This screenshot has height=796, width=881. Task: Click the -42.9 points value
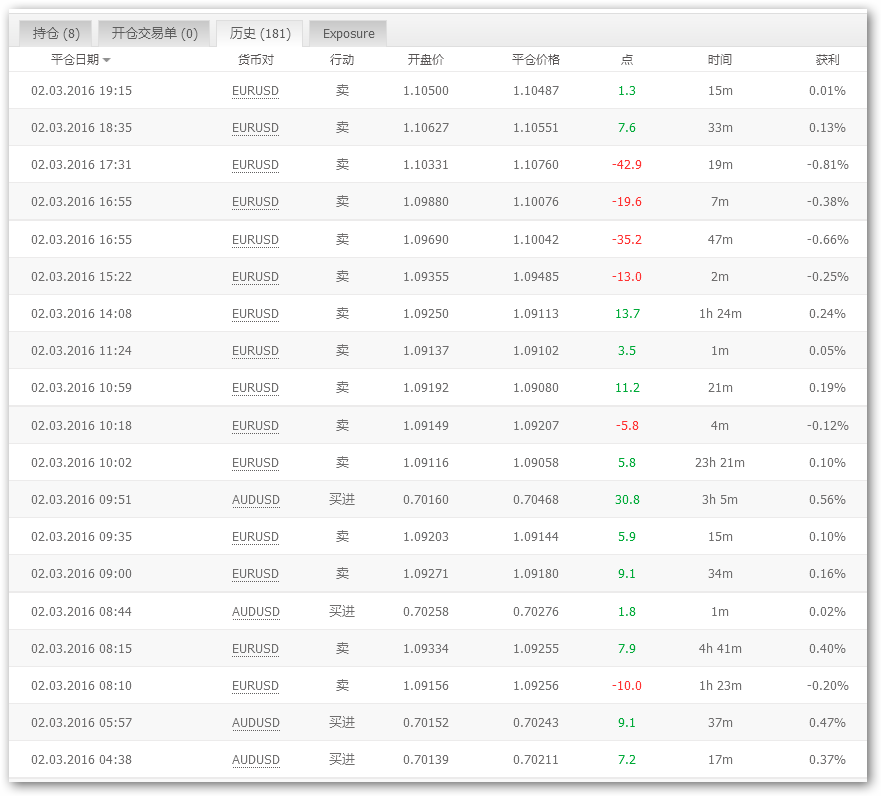626,165
